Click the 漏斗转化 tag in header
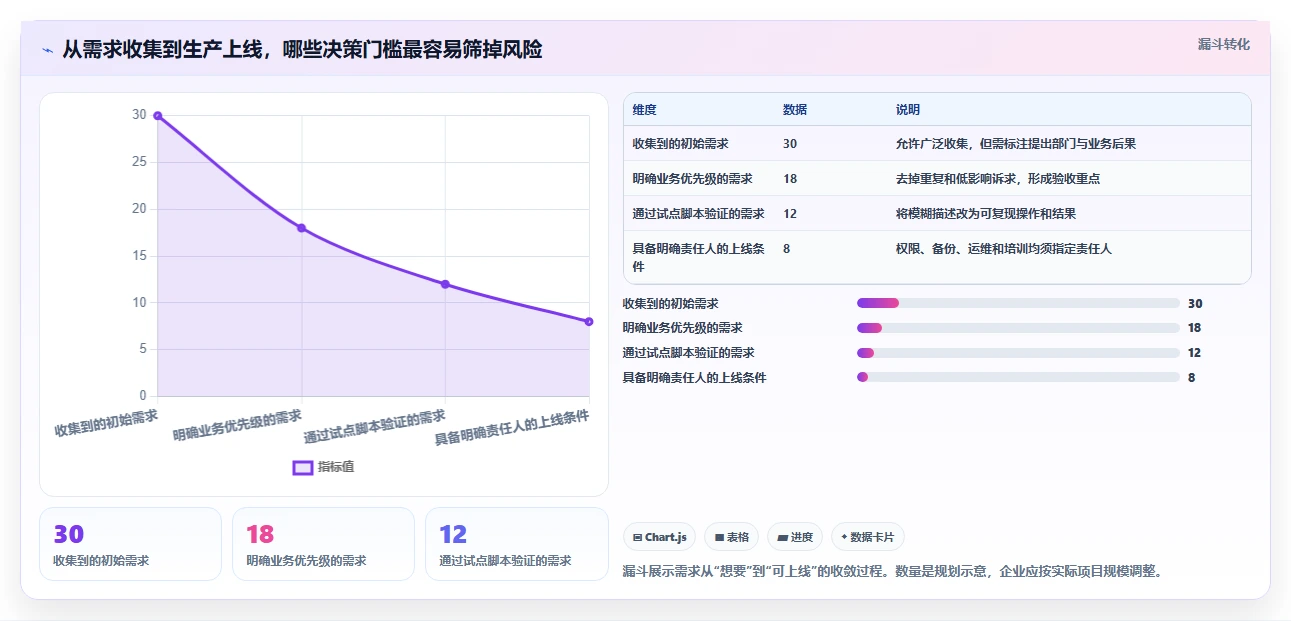 coord(1224,45)
